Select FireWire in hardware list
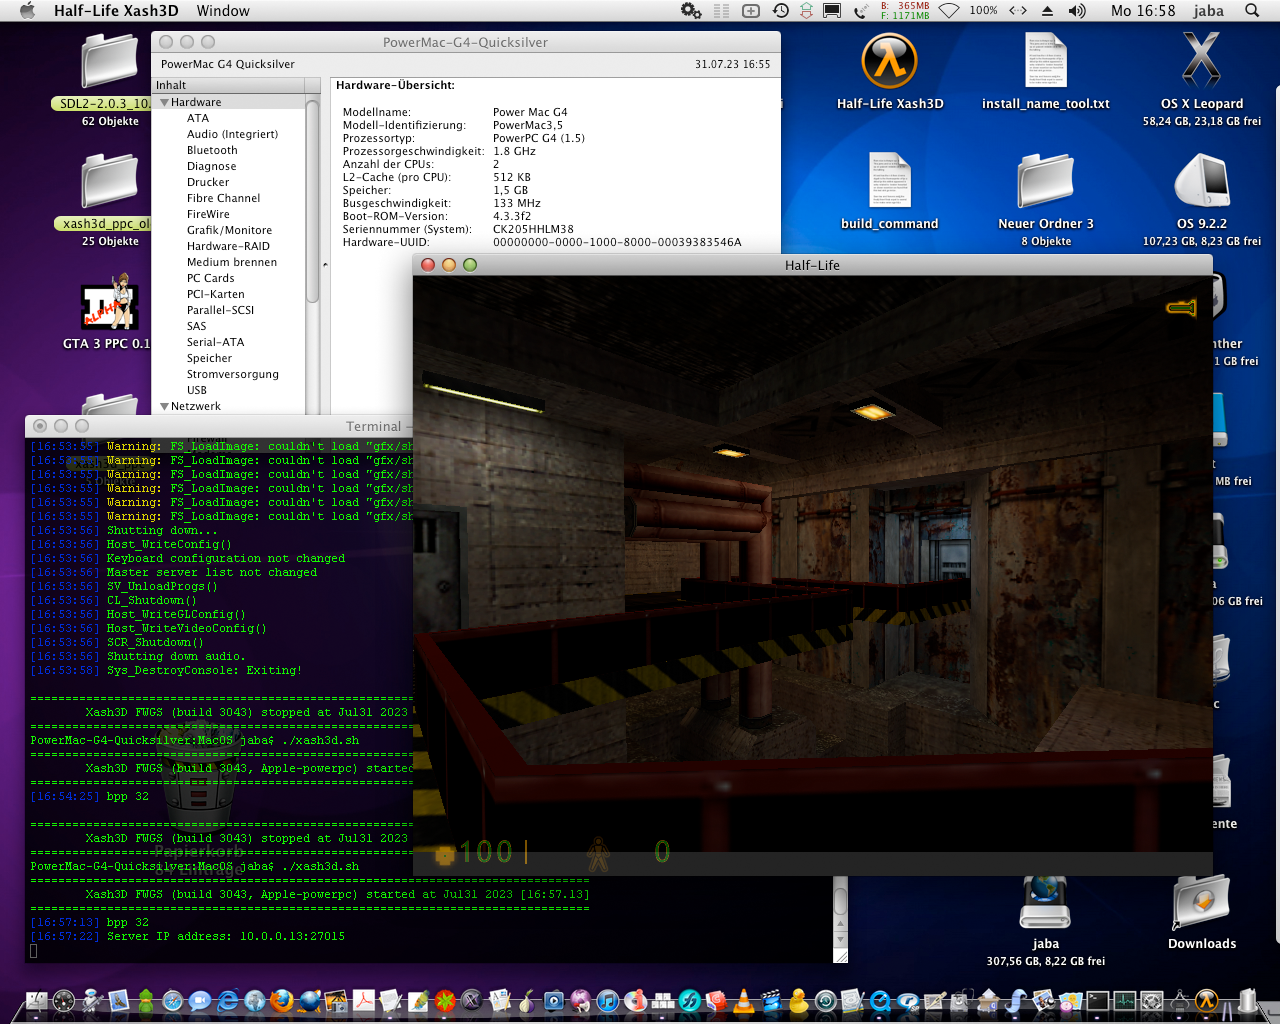This screenshot has width=1280, height=1024. coord(208,214)
